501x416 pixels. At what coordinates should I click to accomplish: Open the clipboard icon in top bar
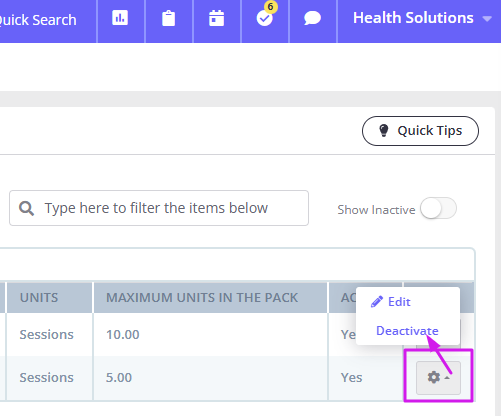point(168,18)
